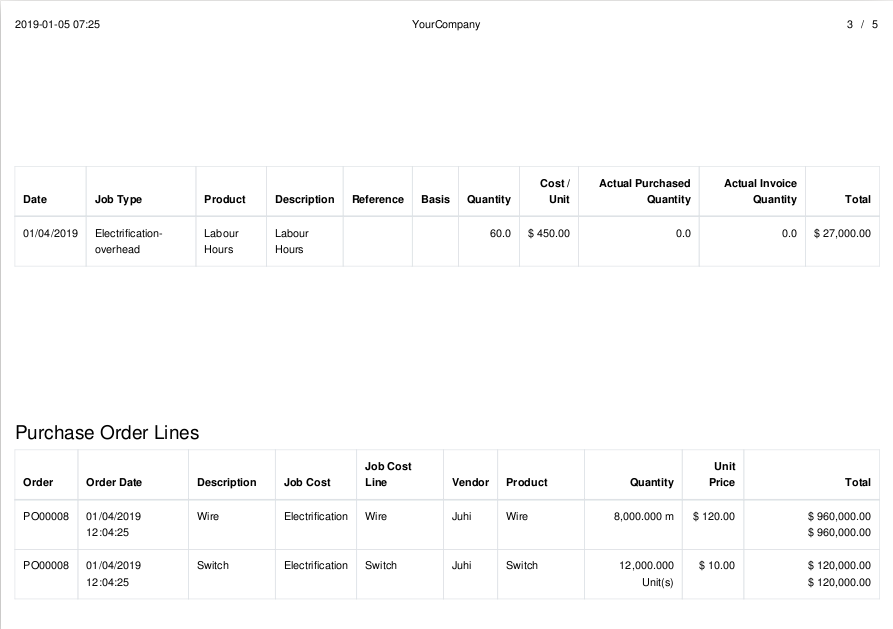Click Switch in the Description column

tap(213, 565)
